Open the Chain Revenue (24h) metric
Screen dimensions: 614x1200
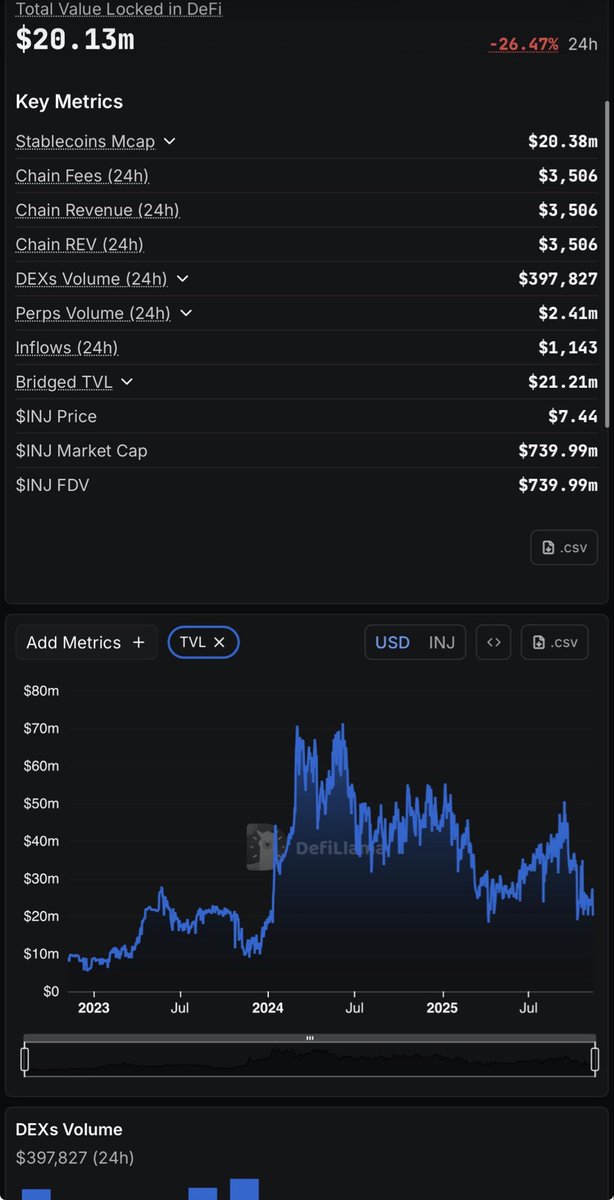[x=97, y=210]
